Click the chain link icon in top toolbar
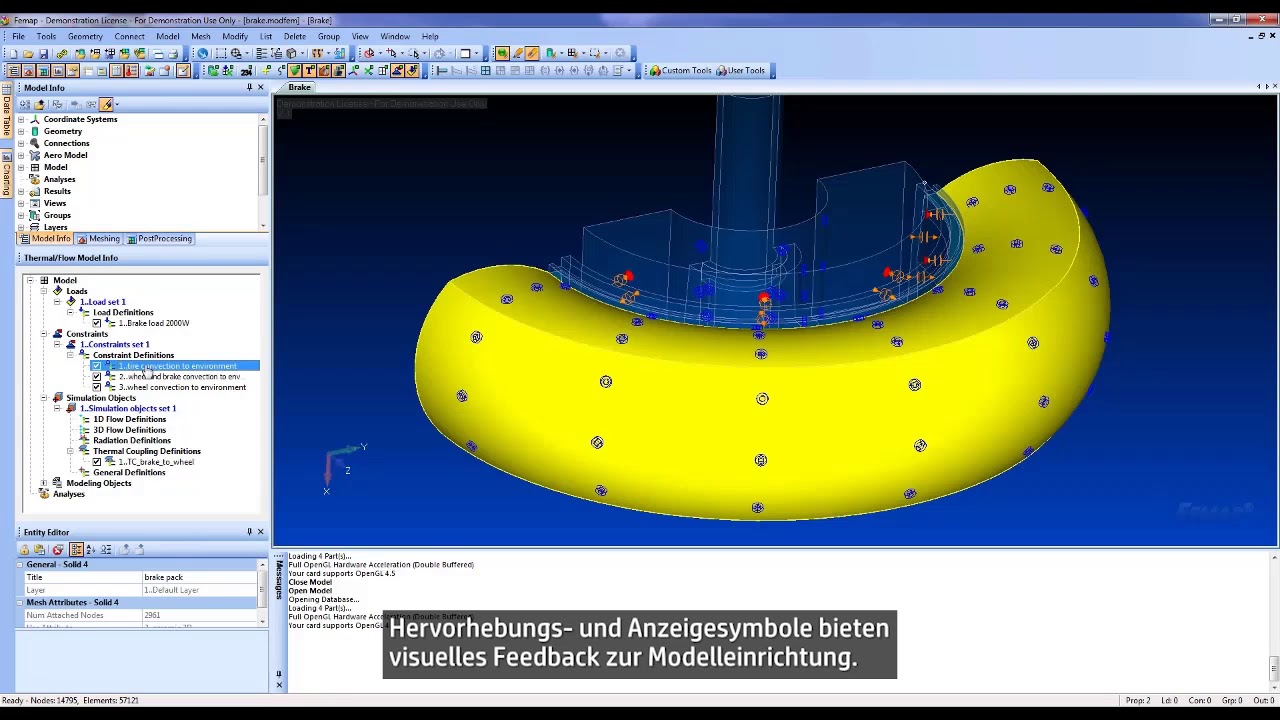The width and height of the screenshot is (1280, 720). [x=61, y=54]
